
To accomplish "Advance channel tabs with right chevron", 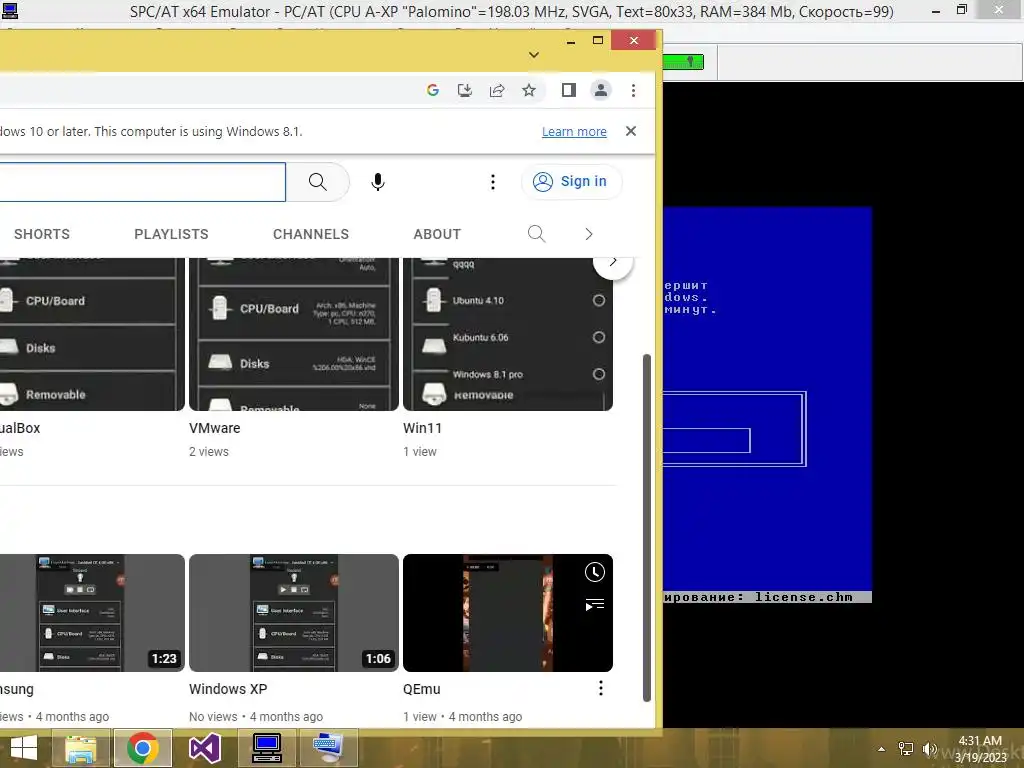I will (x=588, y=234).
